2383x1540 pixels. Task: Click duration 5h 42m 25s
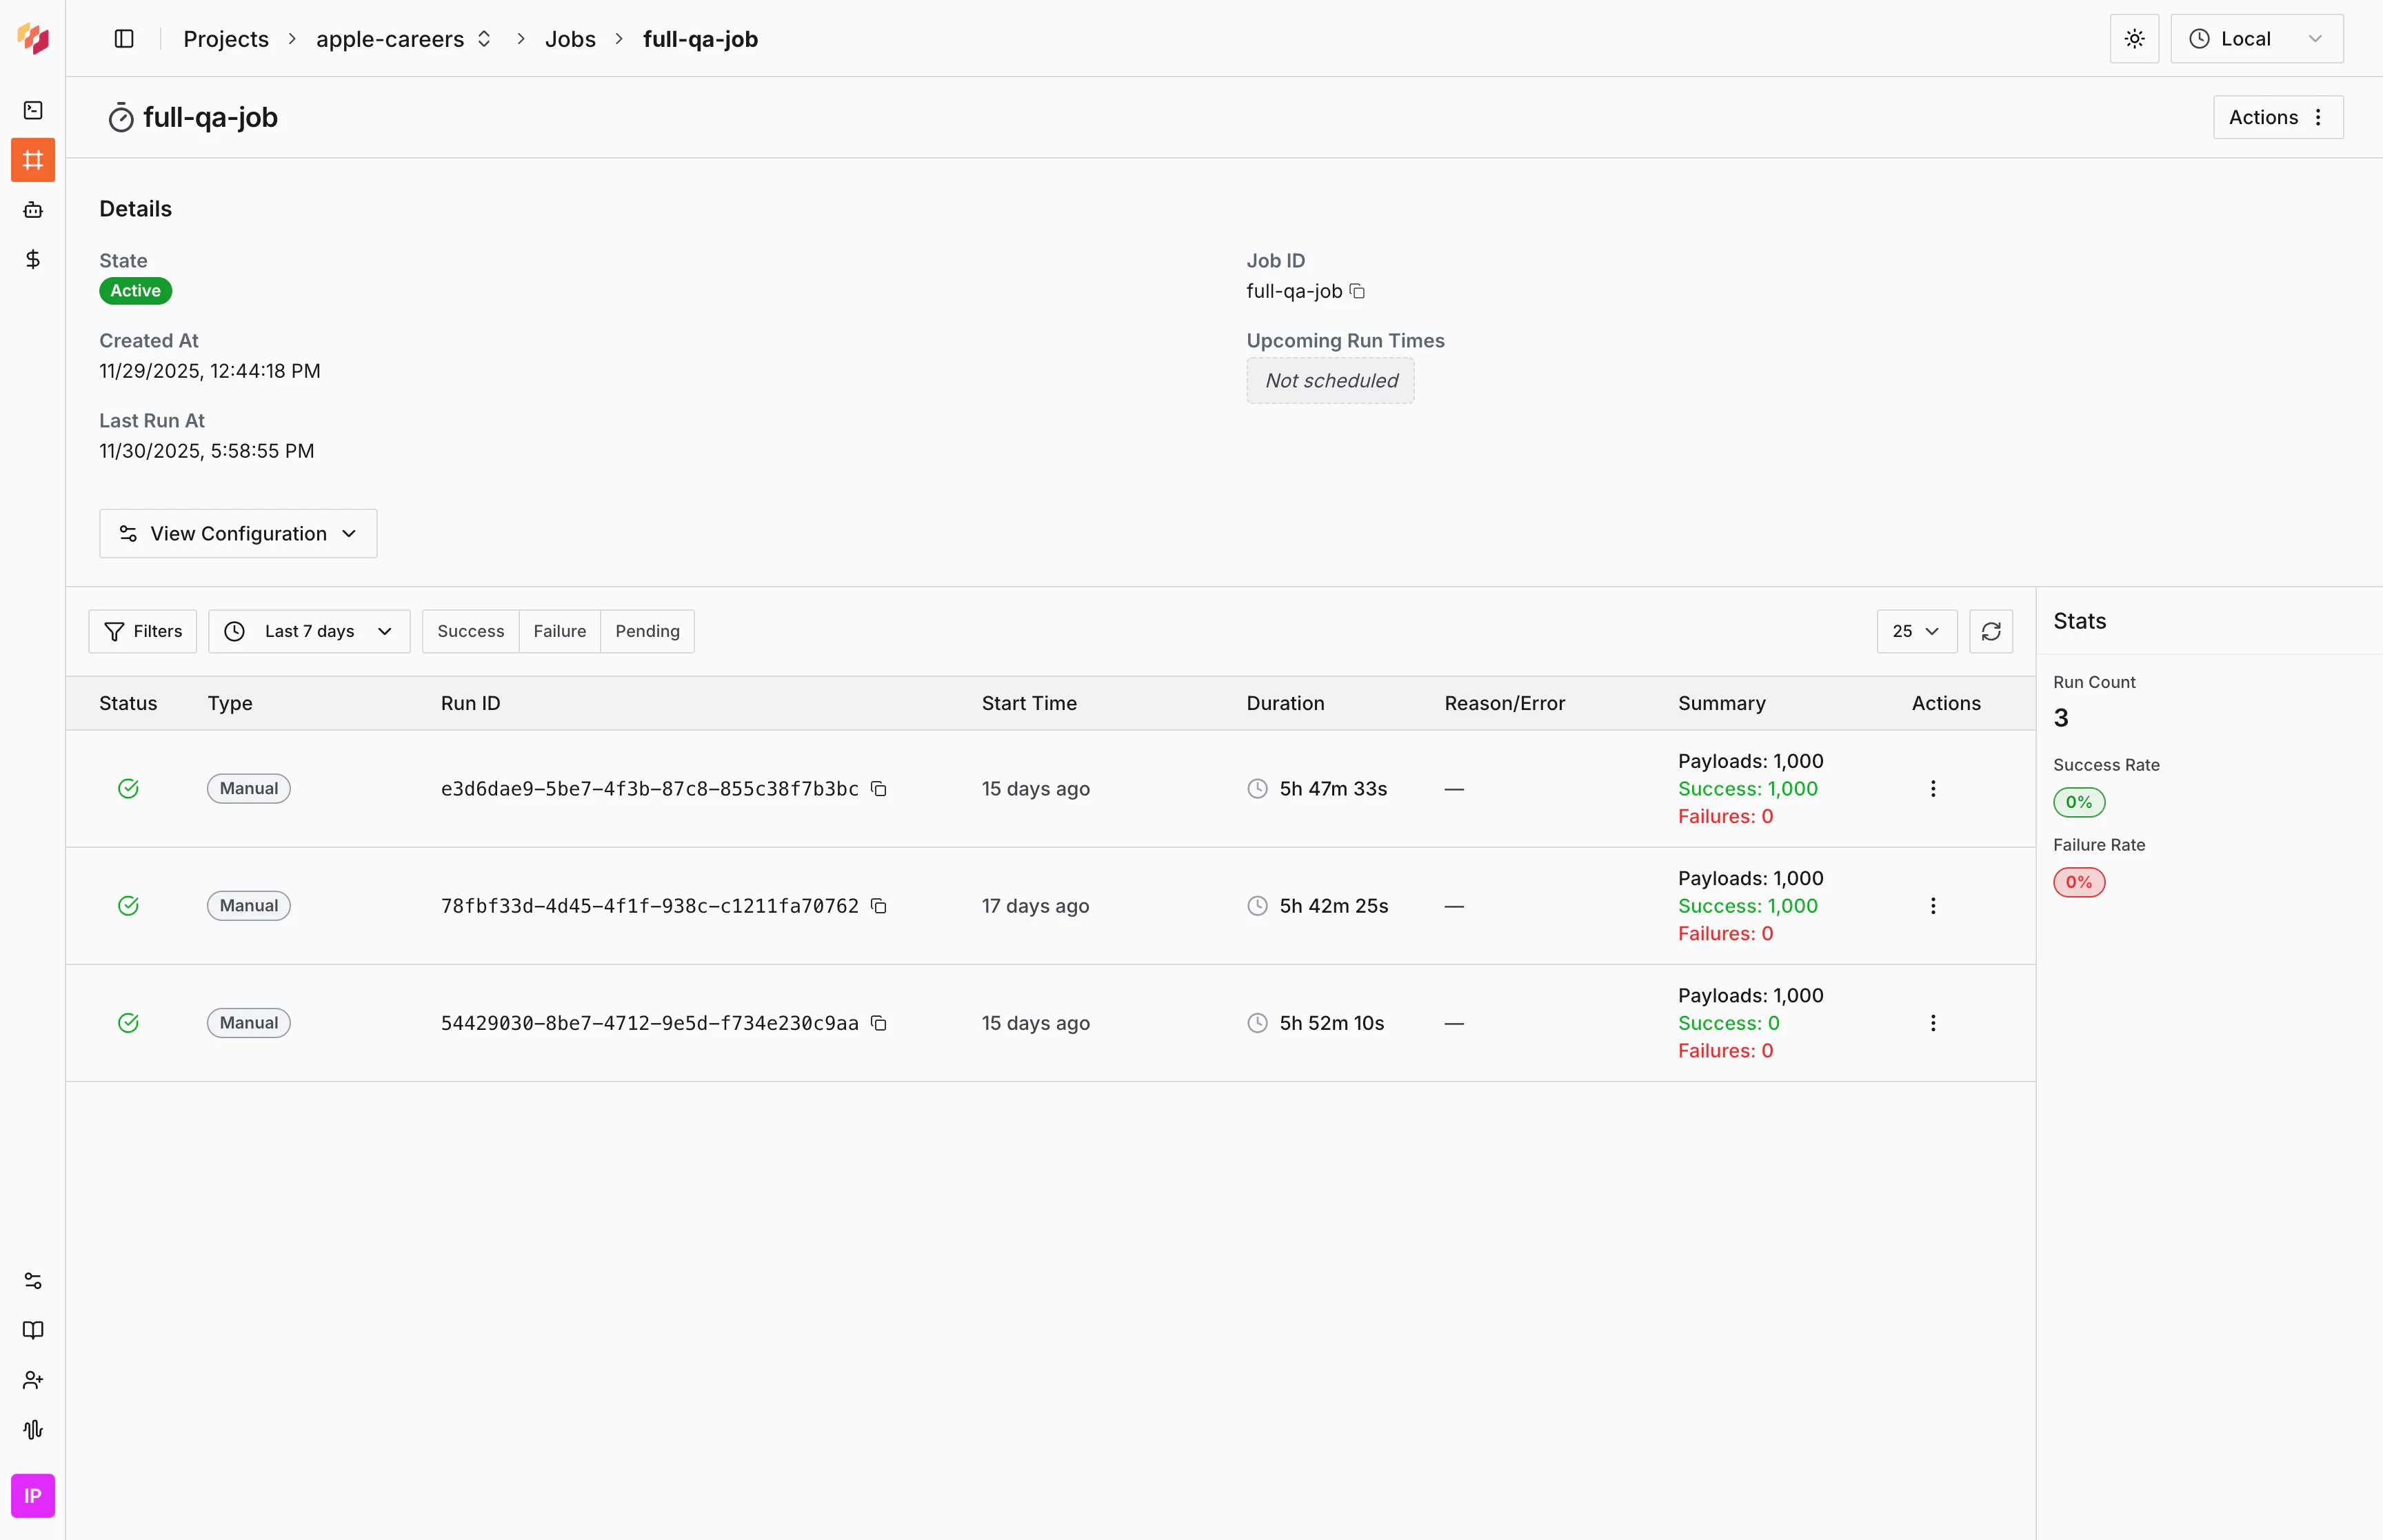point(1334,906)
